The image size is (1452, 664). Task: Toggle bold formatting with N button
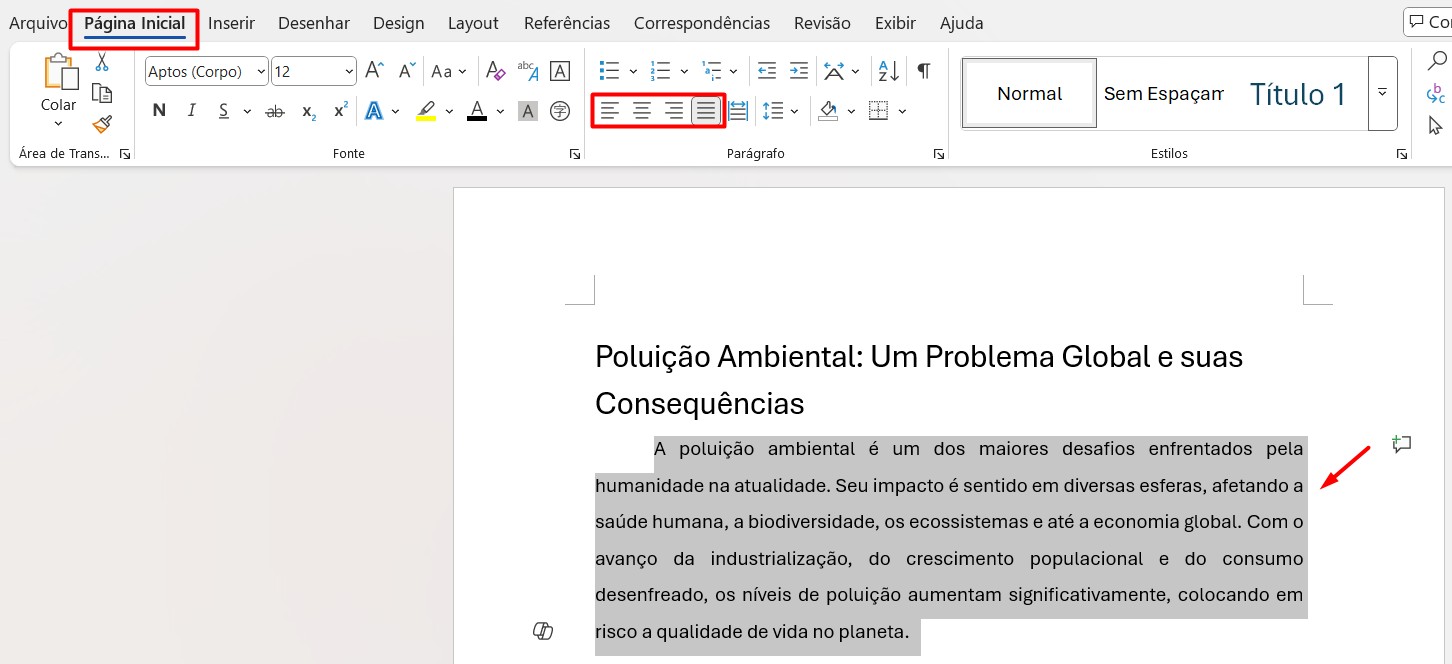tap(159, 111)
